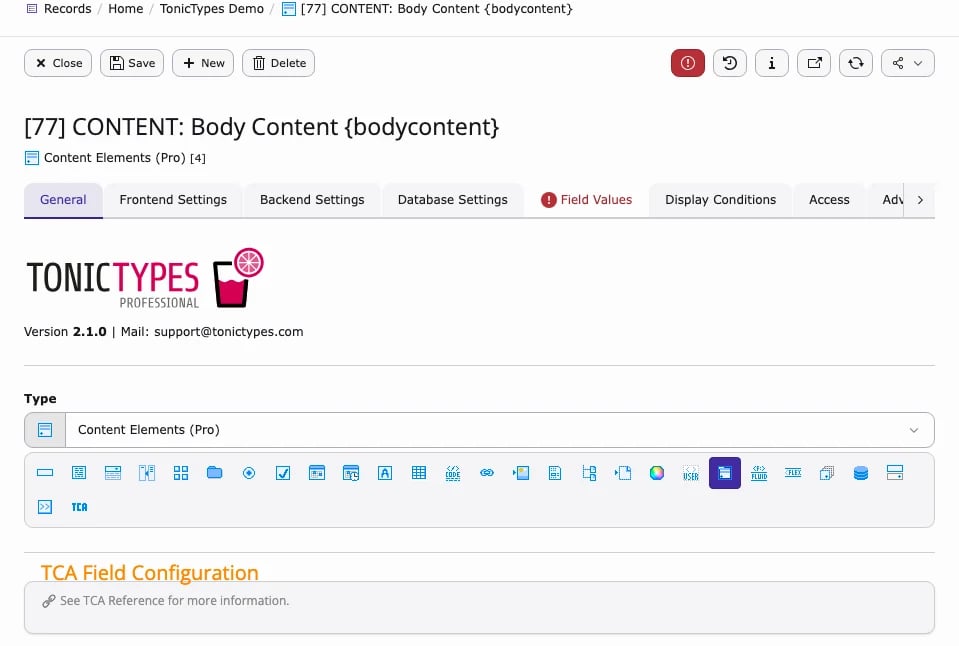Open the Backend Settings tab
959x646 pixels.
tap(312, 200)
